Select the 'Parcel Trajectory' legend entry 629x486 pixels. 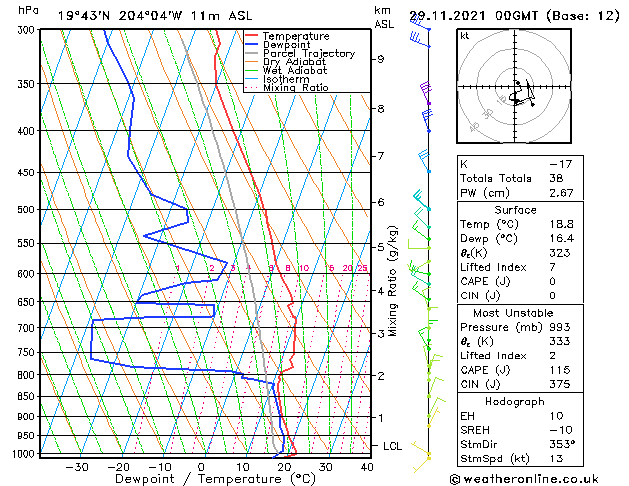point(309,53)
